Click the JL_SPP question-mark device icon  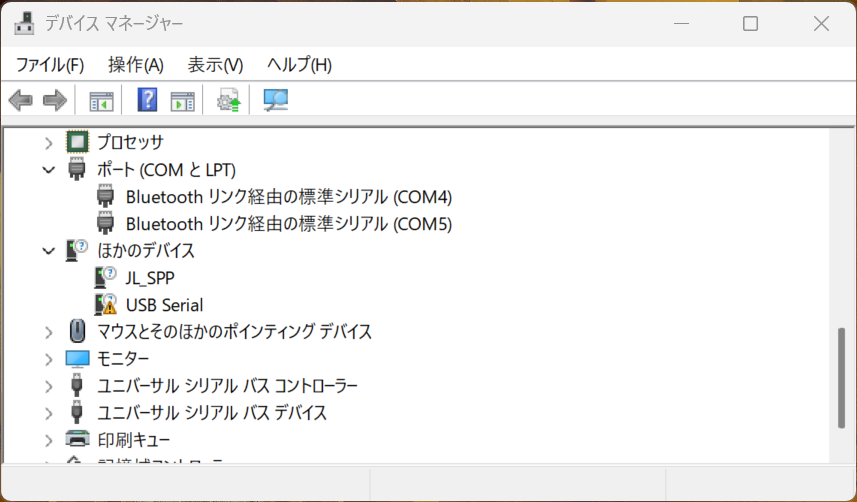tap(105, 277)
